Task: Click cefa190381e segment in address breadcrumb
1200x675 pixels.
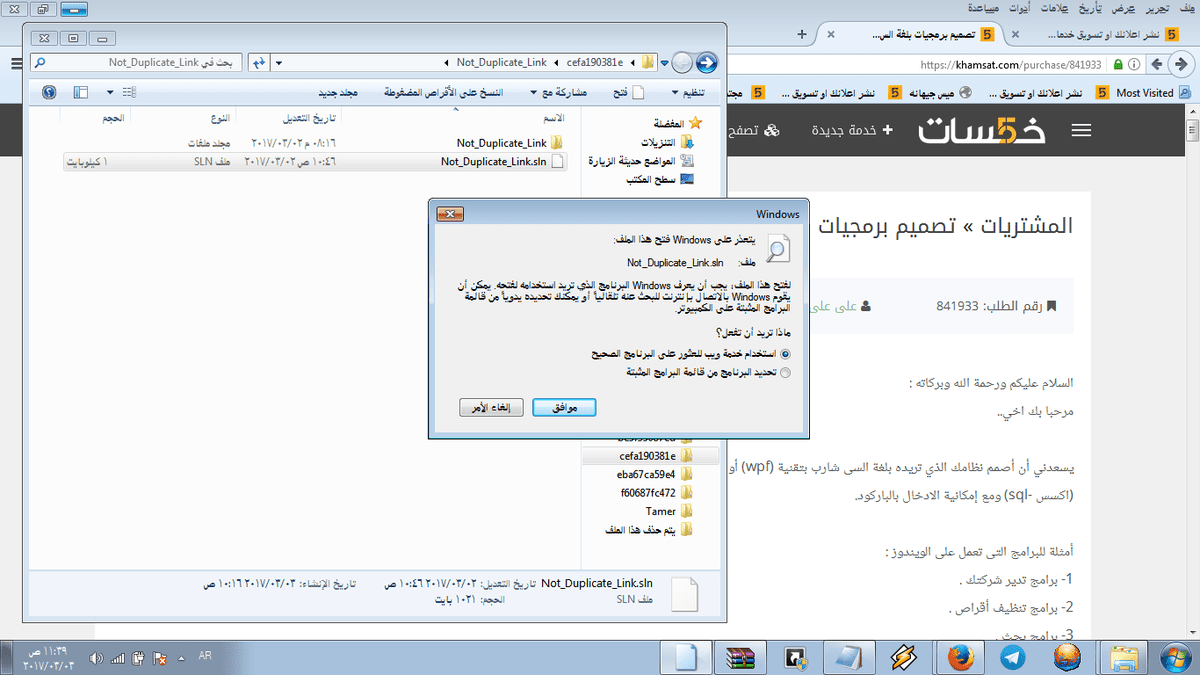Action: [x=594, y=63]
